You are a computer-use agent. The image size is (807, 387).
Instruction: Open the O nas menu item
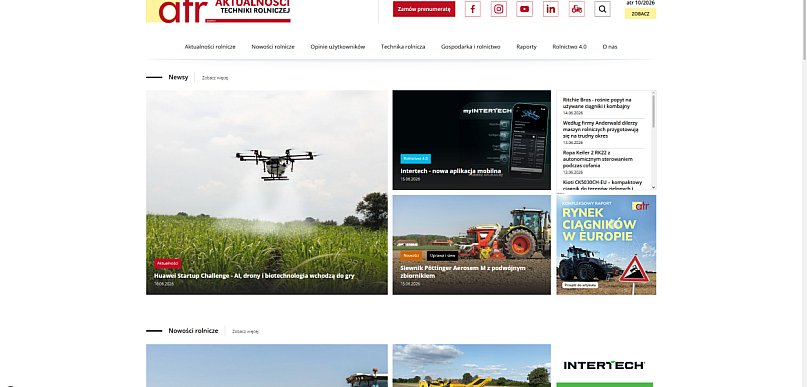[x=610, y=47]
